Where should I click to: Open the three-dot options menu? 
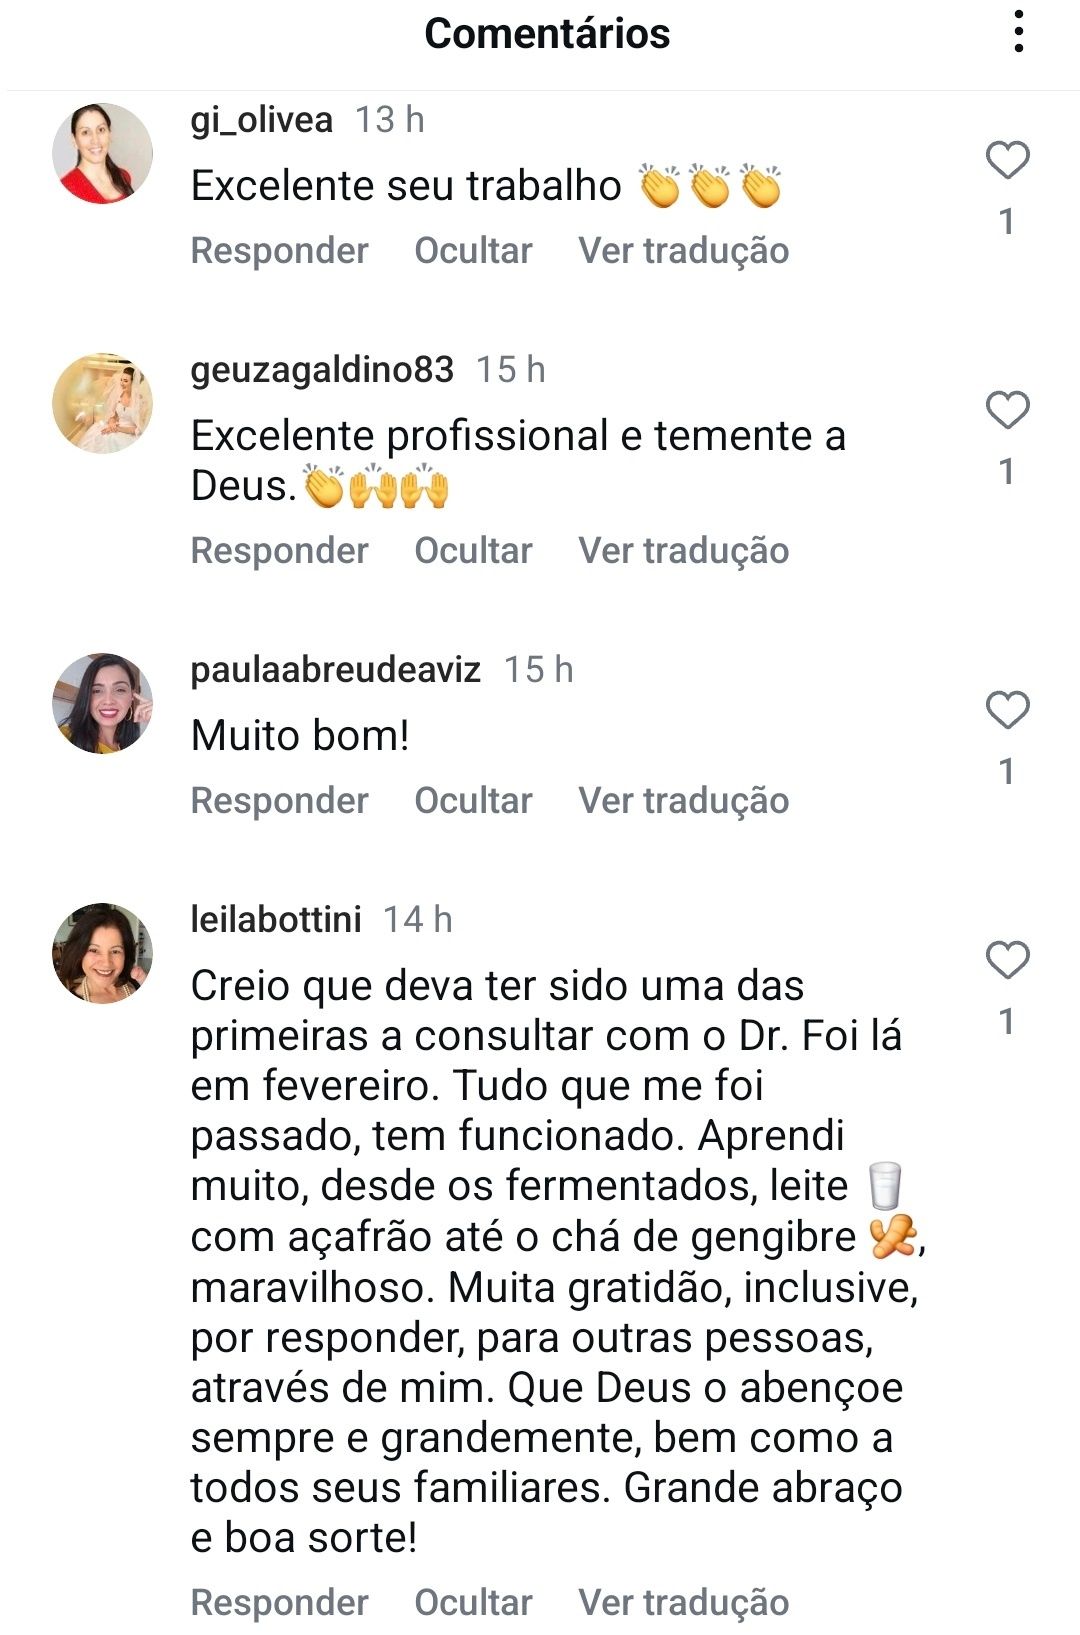click(1018, 33)
